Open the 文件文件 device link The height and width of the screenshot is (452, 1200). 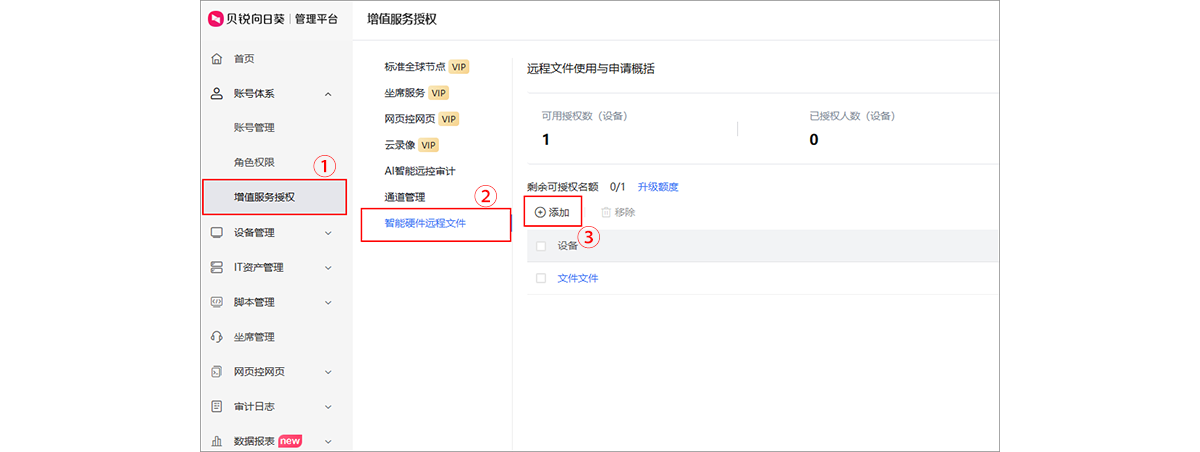pyautogui.click(x=577, y=278)
